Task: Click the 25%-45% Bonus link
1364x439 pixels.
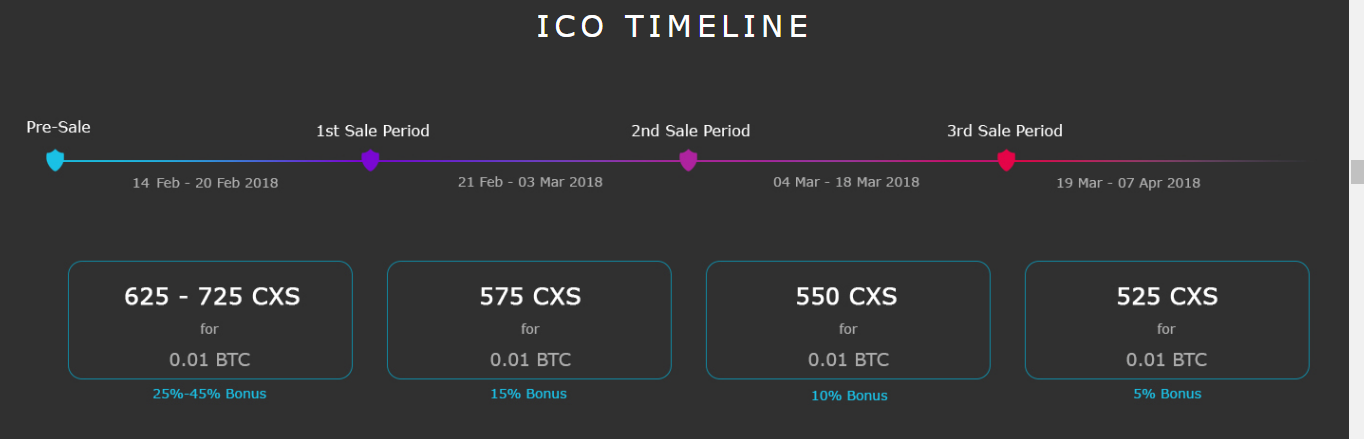Action: pyautogui.click(x=210, y=394)
